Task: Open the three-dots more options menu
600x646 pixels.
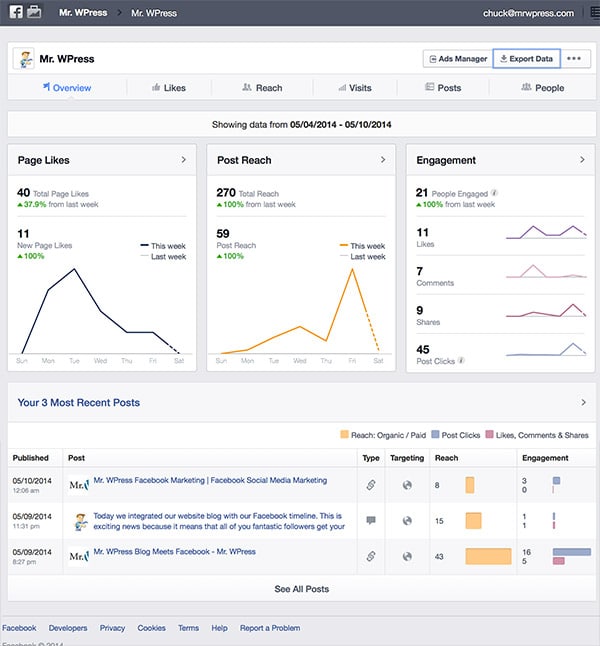Action: click(574, 59)
